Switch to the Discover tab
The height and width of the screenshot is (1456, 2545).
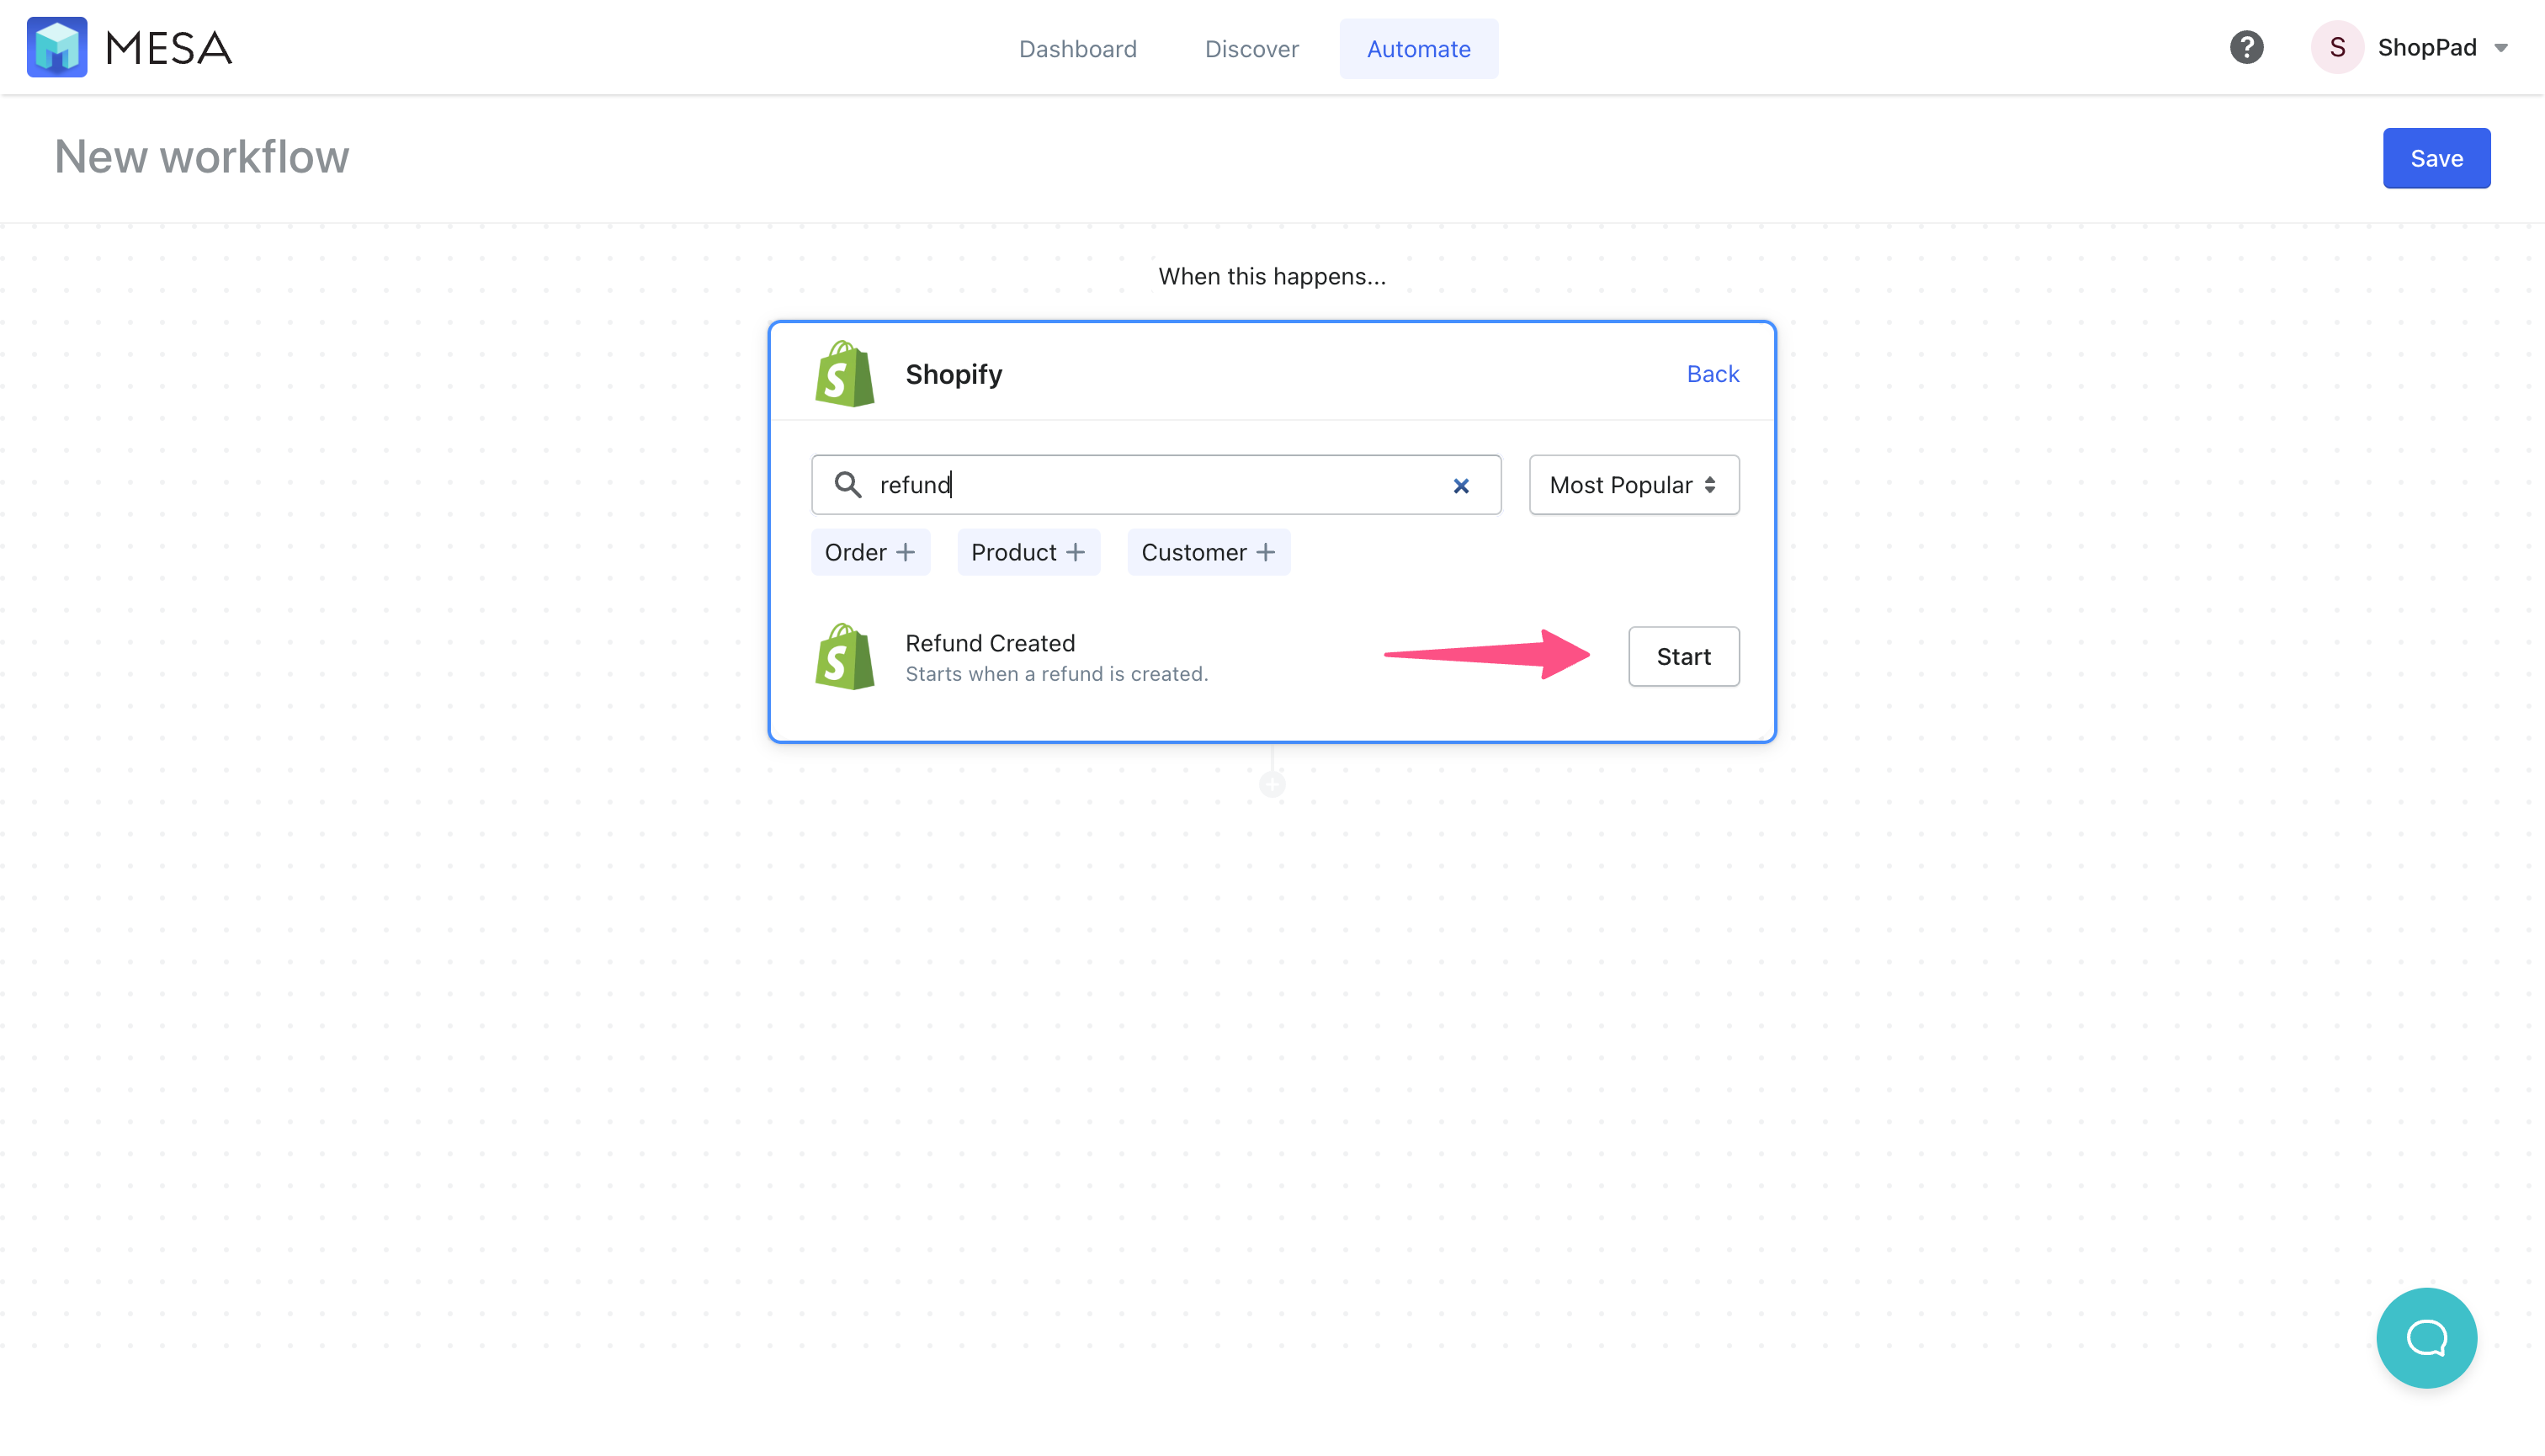[x=1251, y=48]
